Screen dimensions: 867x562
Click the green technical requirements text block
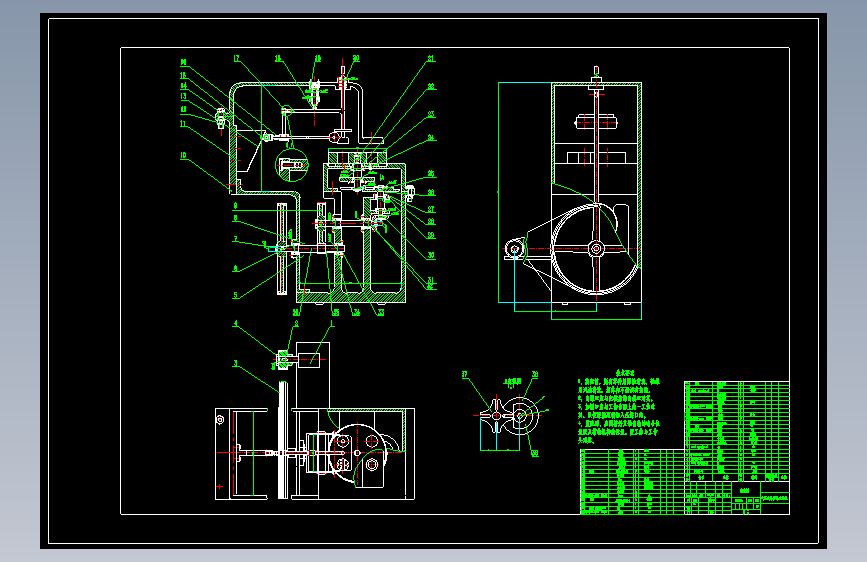(619, 406)
